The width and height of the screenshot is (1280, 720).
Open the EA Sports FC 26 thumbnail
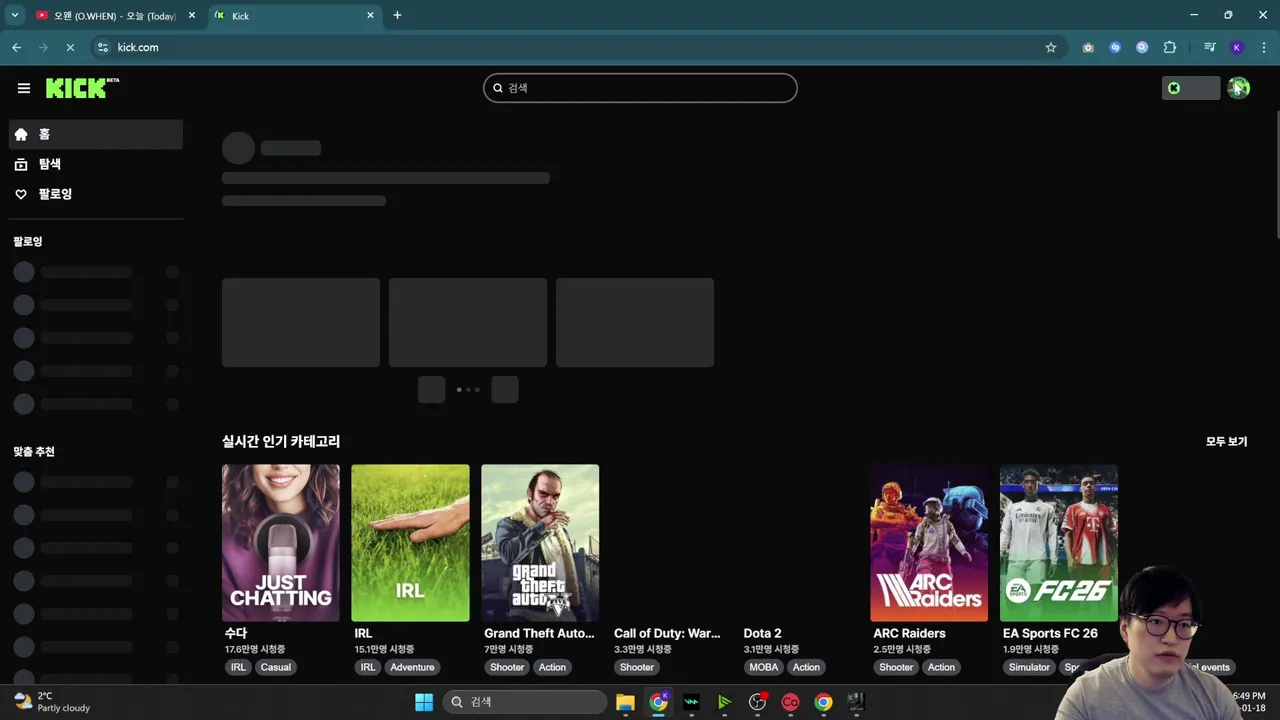[1059, 543]
